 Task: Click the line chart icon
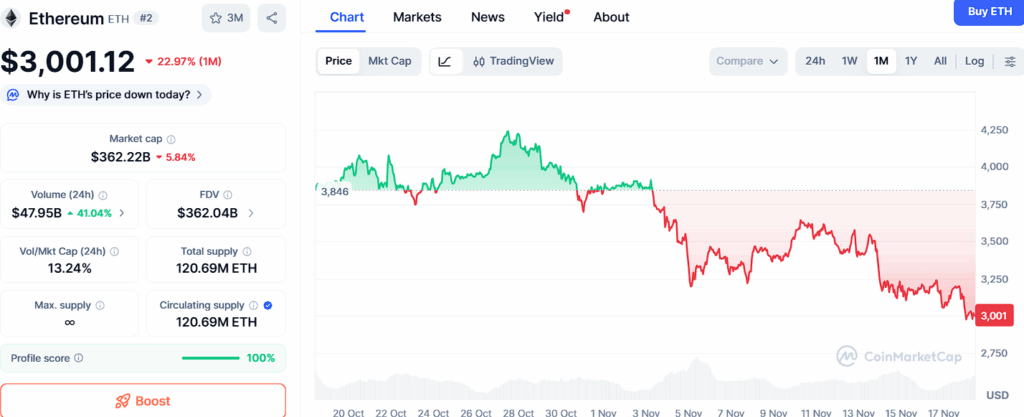445,61
